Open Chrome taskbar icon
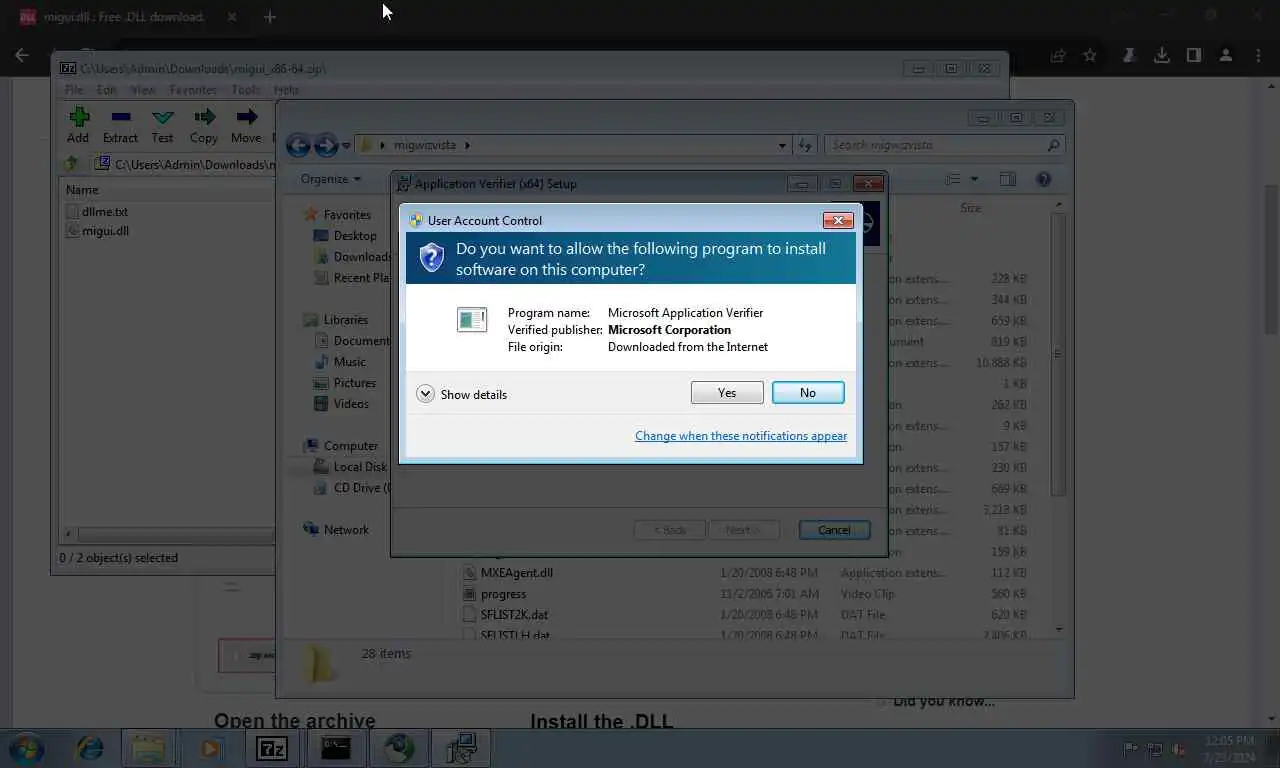Screen dimensions: 1280x768 pyautogui.click(x=399, y=748)
